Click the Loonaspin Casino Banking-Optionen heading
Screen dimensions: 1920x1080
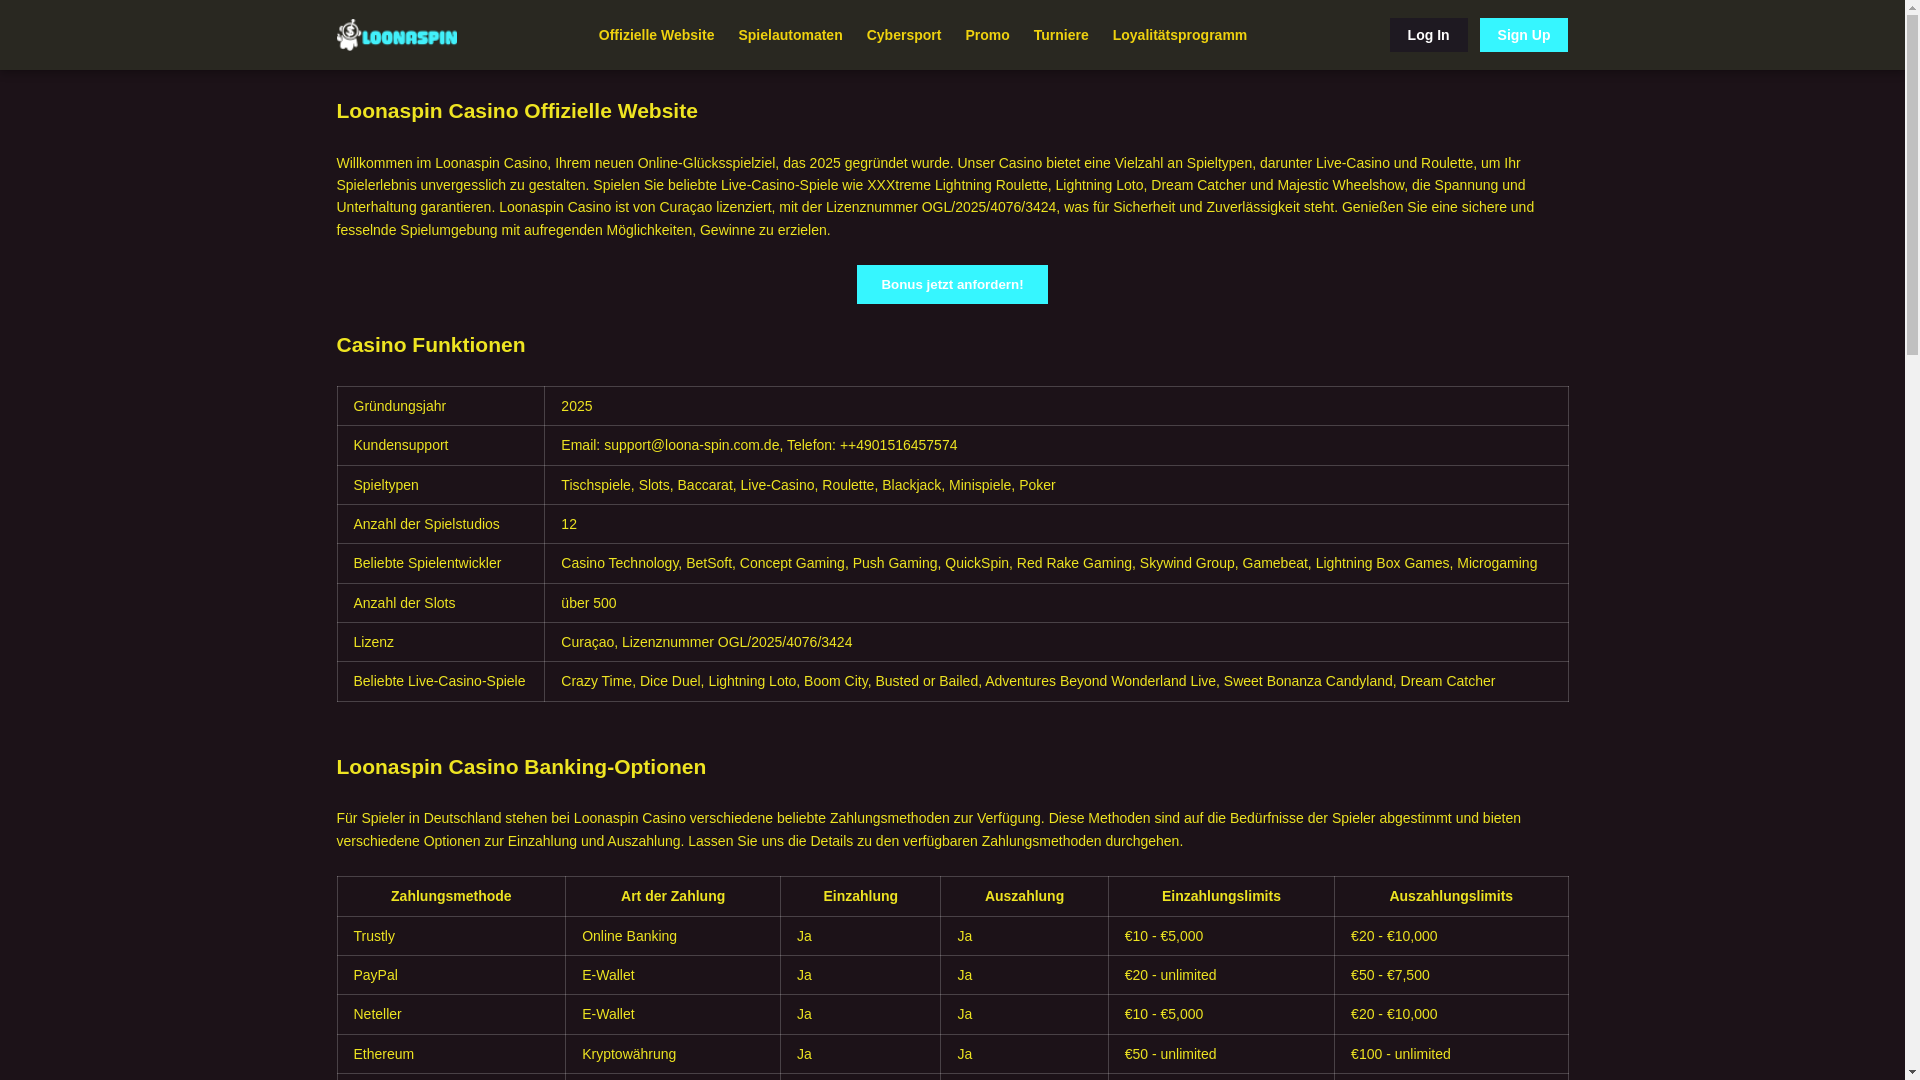[521, 767]
